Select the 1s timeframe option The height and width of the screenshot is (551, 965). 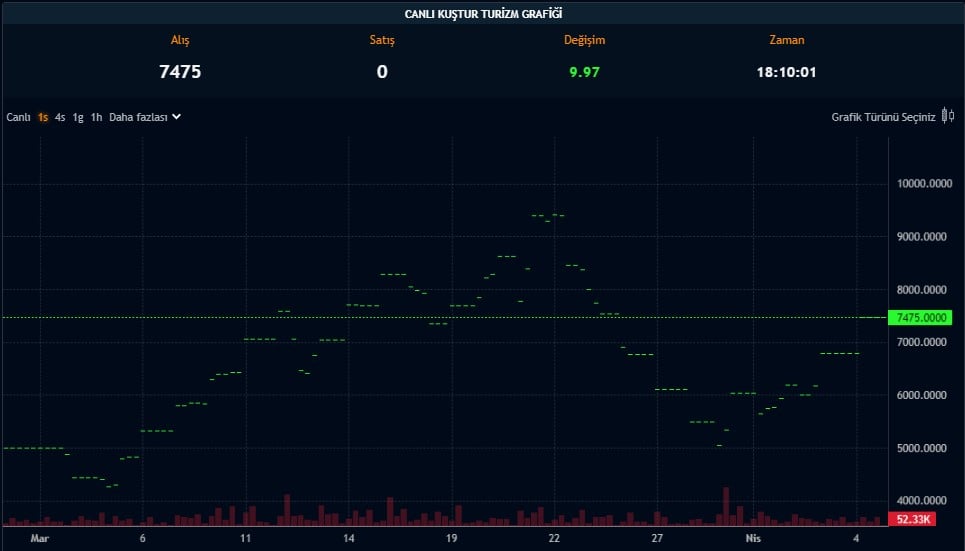click(43, 117)
